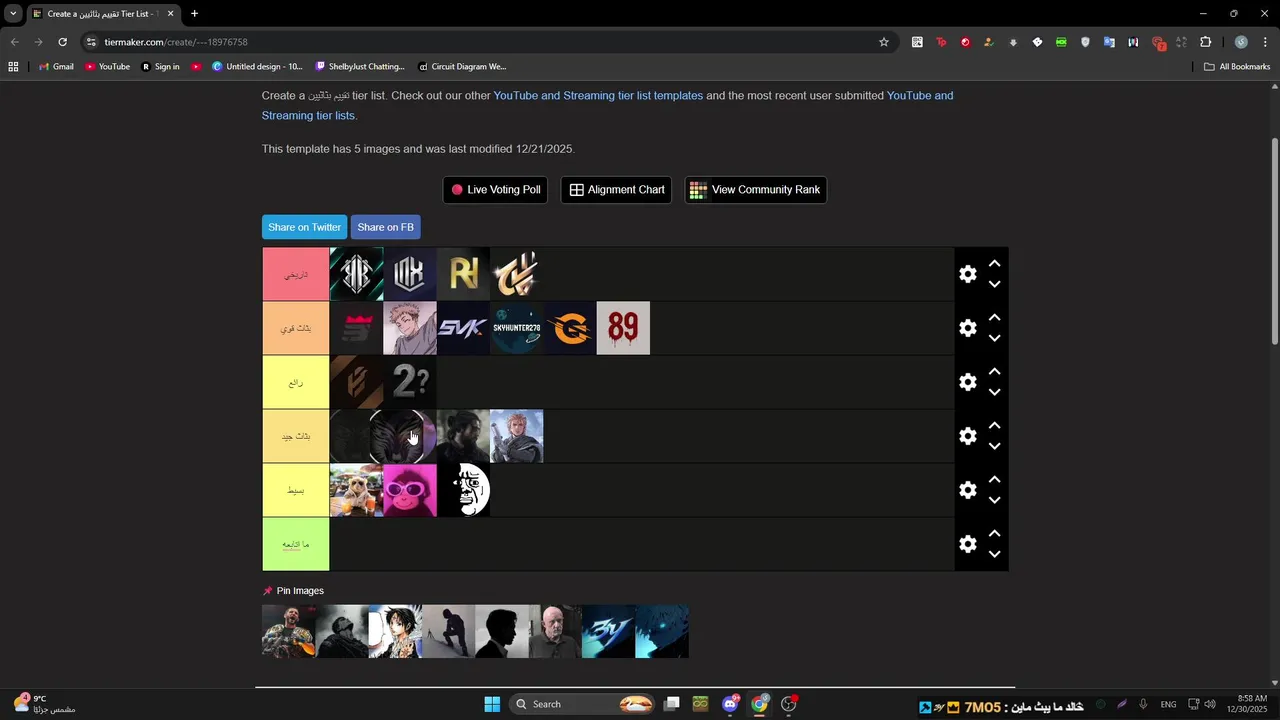Click the taskbar Search box
The width and height of the screenshot is (1280, 720).
(583, 704)
